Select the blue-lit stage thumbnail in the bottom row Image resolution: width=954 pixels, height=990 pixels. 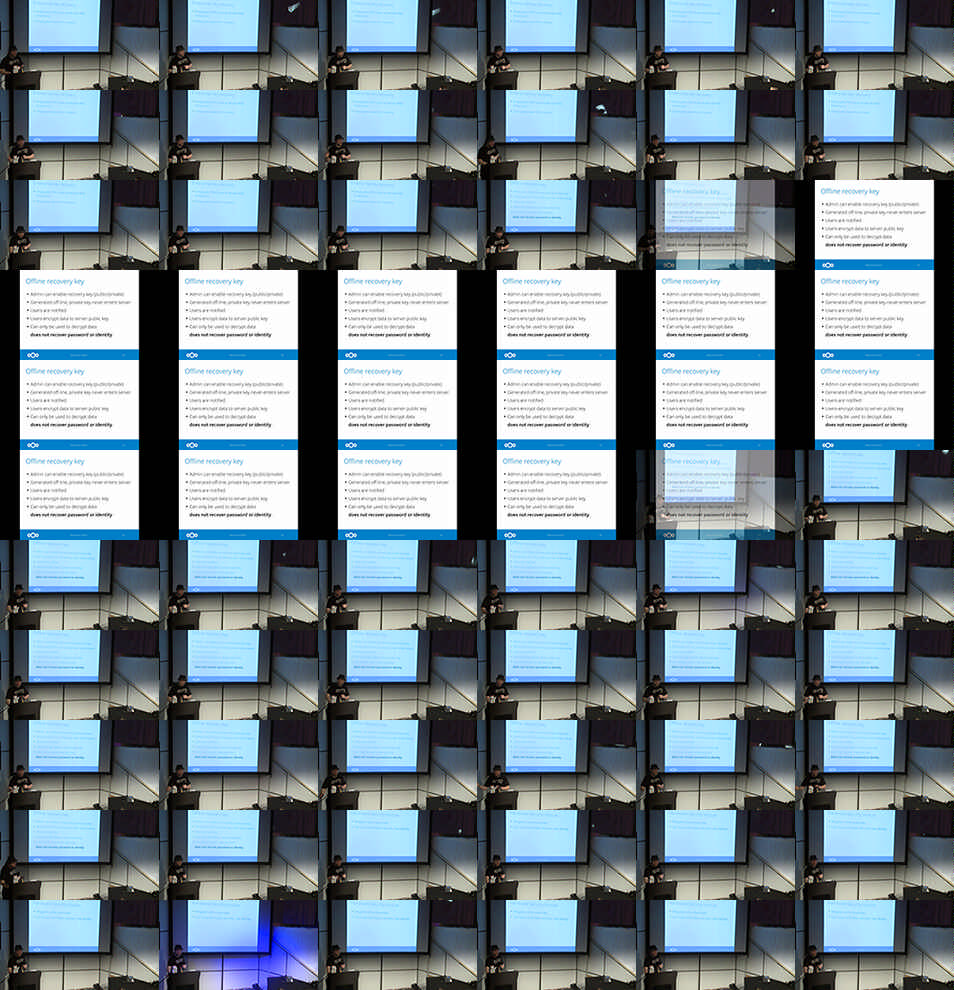[x=238, y=945]
